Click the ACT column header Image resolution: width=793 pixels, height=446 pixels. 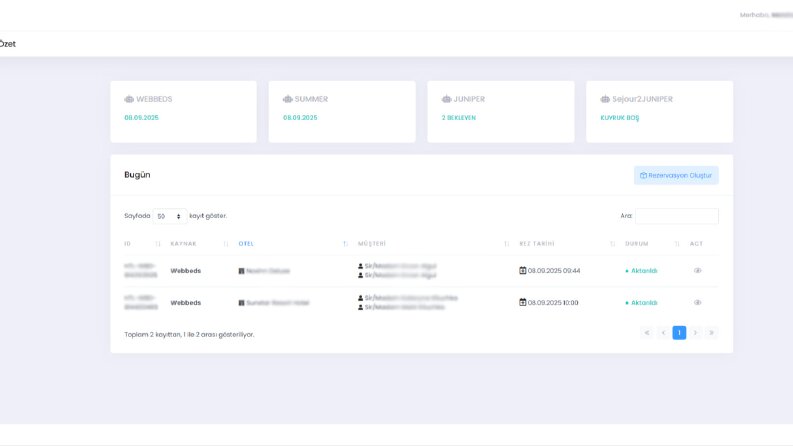coord(696,244)
